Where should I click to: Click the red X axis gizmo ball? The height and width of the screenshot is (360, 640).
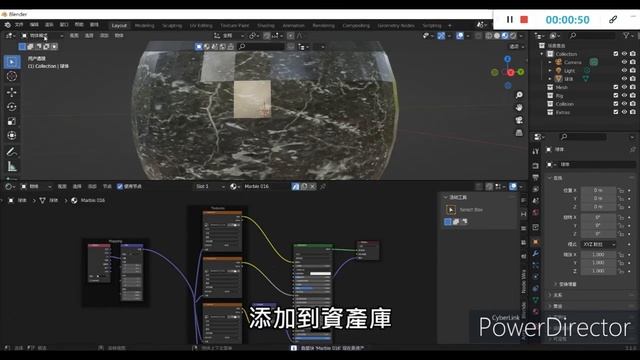pyautogui.click(x=510, y=73)
